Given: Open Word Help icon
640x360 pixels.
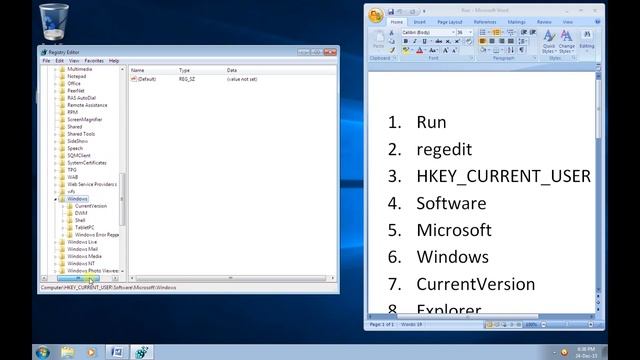Looking at the screenshot, I should point(598,22).
